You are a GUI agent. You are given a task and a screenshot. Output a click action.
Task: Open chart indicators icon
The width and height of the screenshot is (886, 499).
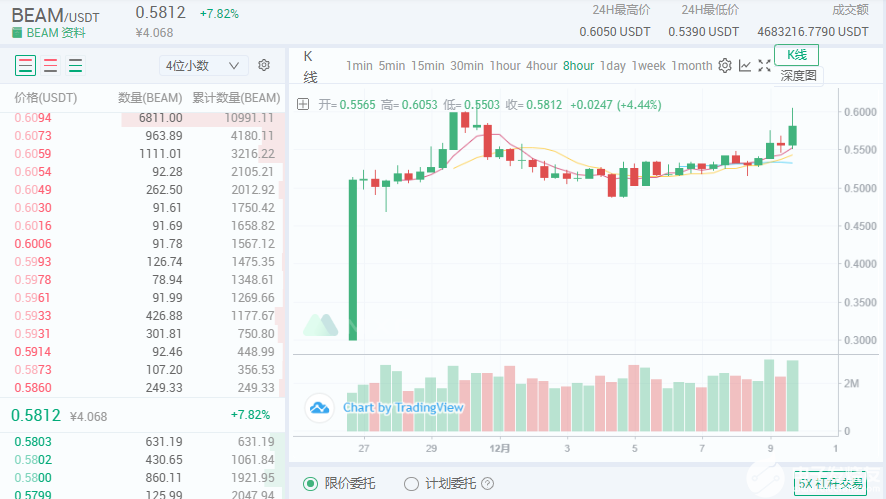(x=745, y=66)
